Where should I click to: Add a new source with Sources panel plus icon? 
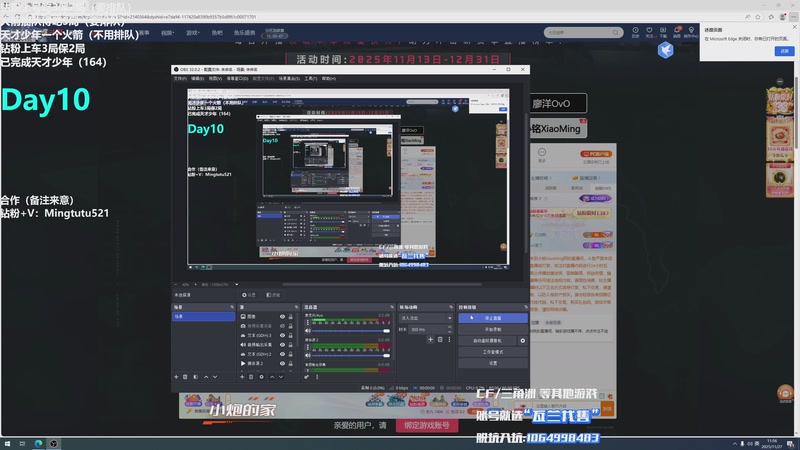242,377
